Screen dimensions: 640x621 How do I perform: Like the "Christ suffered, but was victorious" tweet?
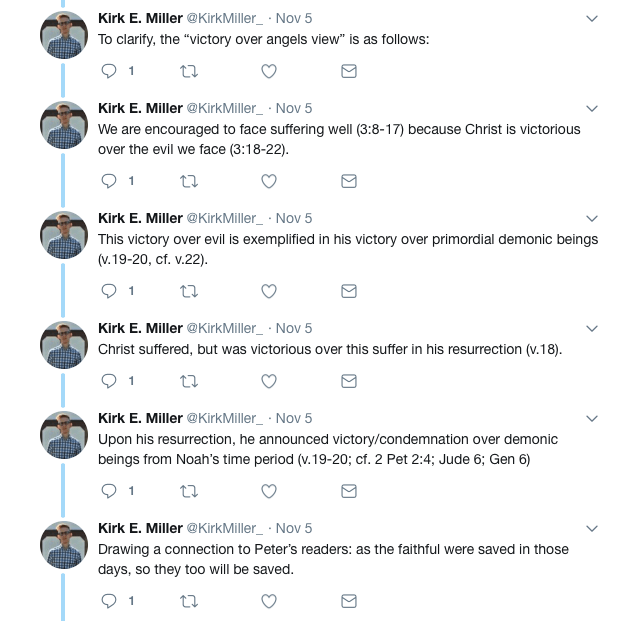click(x=268, y=381)
